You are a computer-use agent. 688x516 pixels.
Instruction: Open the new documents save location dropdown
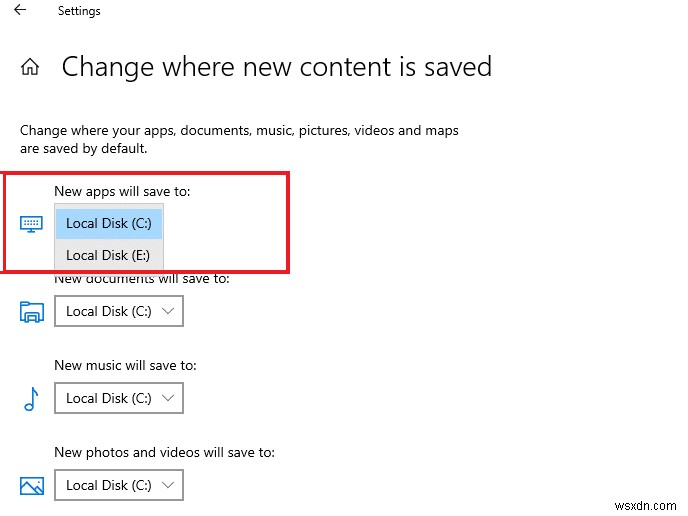pos(119,311)
